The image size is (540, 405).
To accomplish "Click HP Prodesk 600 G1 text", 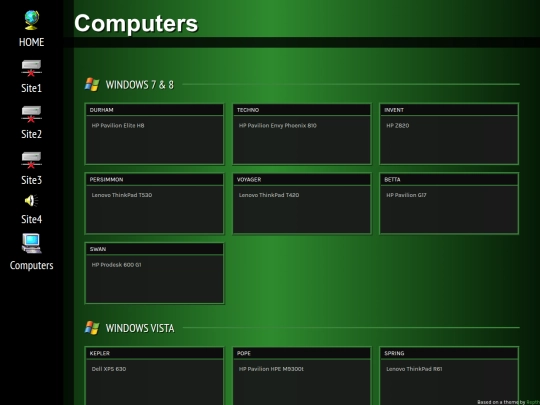I will (116, 265).
